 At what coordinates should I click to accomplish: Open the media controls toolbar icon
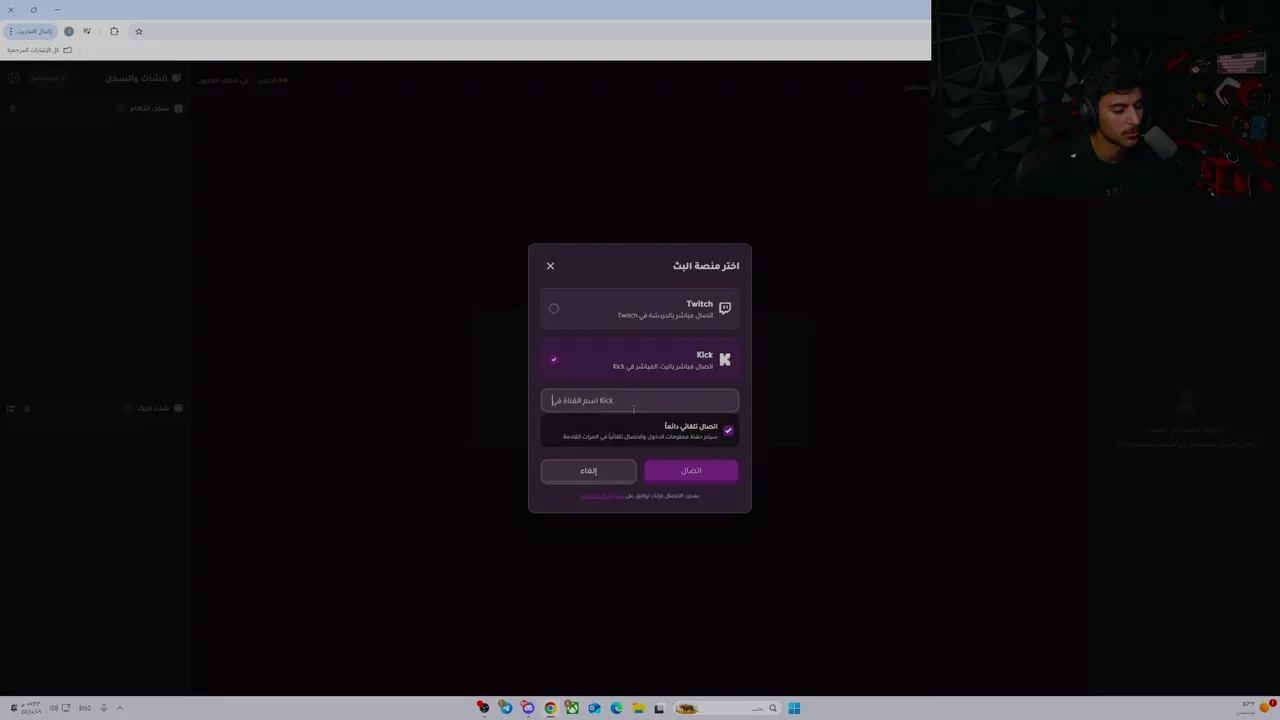(87, 31)
